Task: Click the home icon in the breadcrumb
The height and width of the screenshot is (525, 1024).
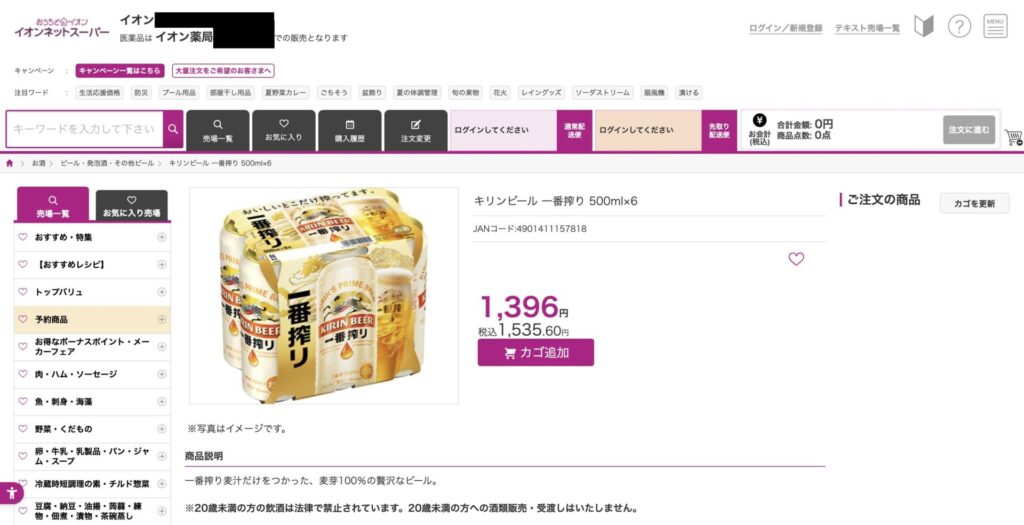Action: pyautogui.click(x=10, y=163)
